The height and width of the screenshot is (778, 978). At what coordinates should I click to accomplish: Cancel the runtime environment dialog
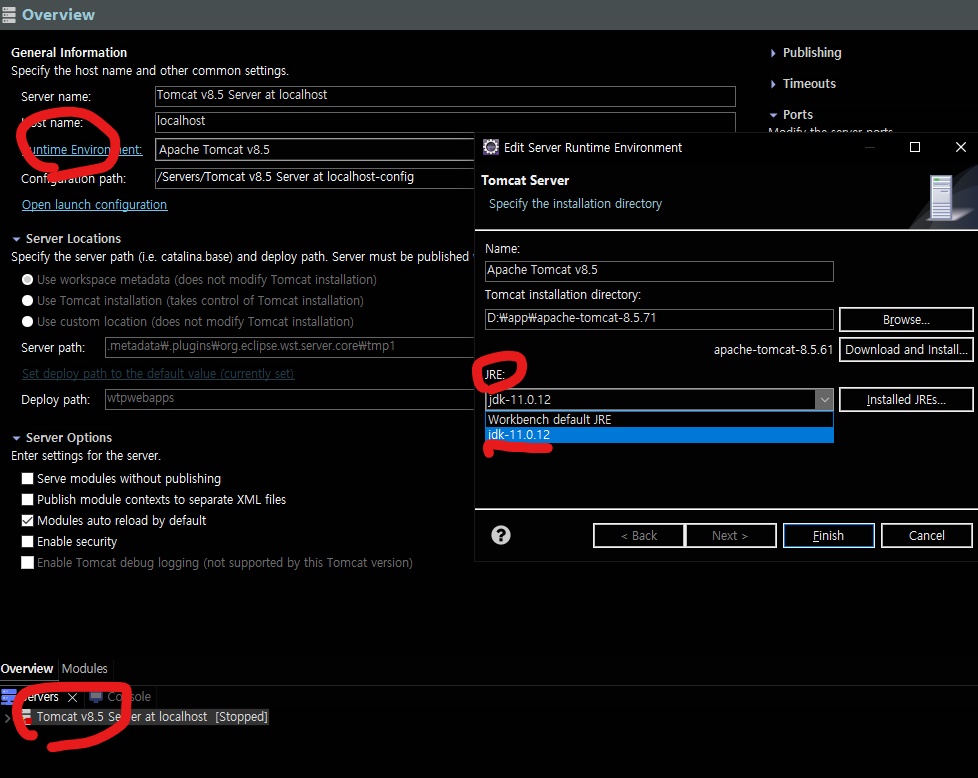(x=926, y=535)
